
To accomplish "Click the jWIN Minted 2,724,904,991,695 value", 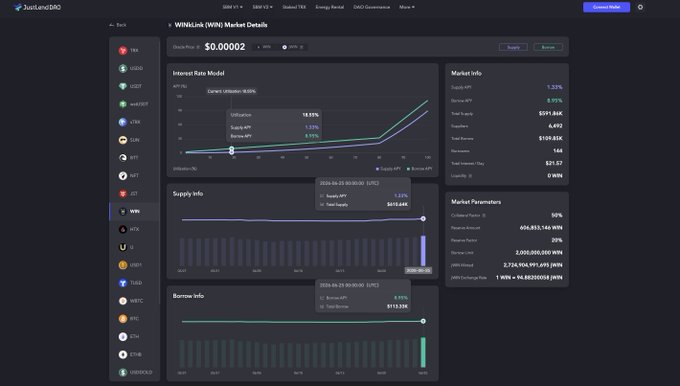I will point(533,265).
